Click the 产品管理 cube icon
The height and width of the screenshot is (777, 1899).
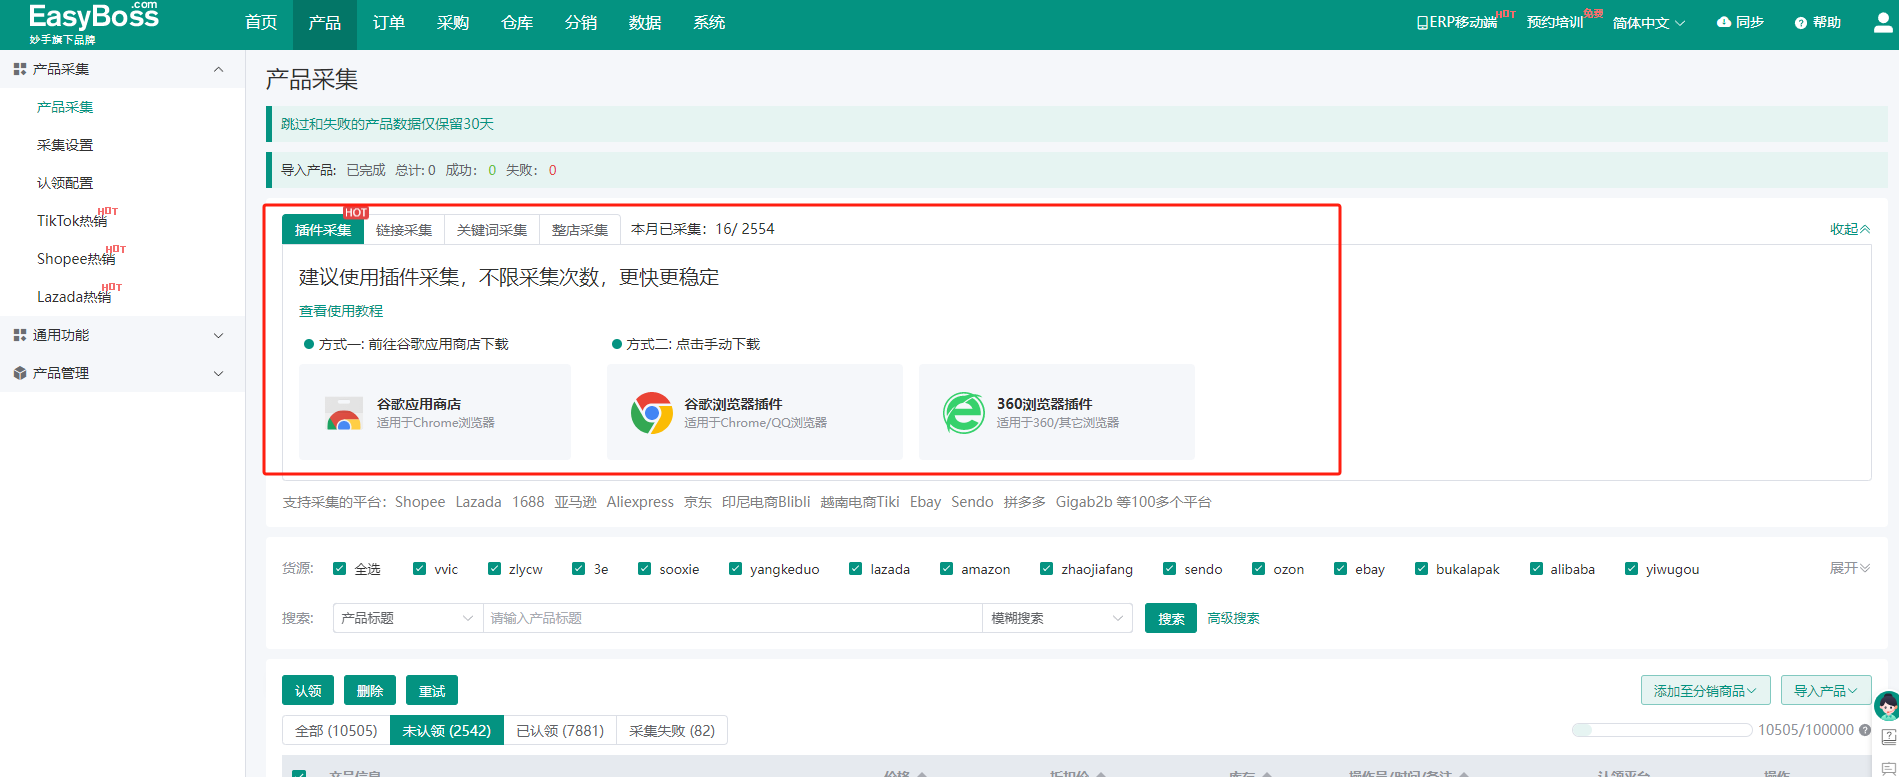coord(20,373)
